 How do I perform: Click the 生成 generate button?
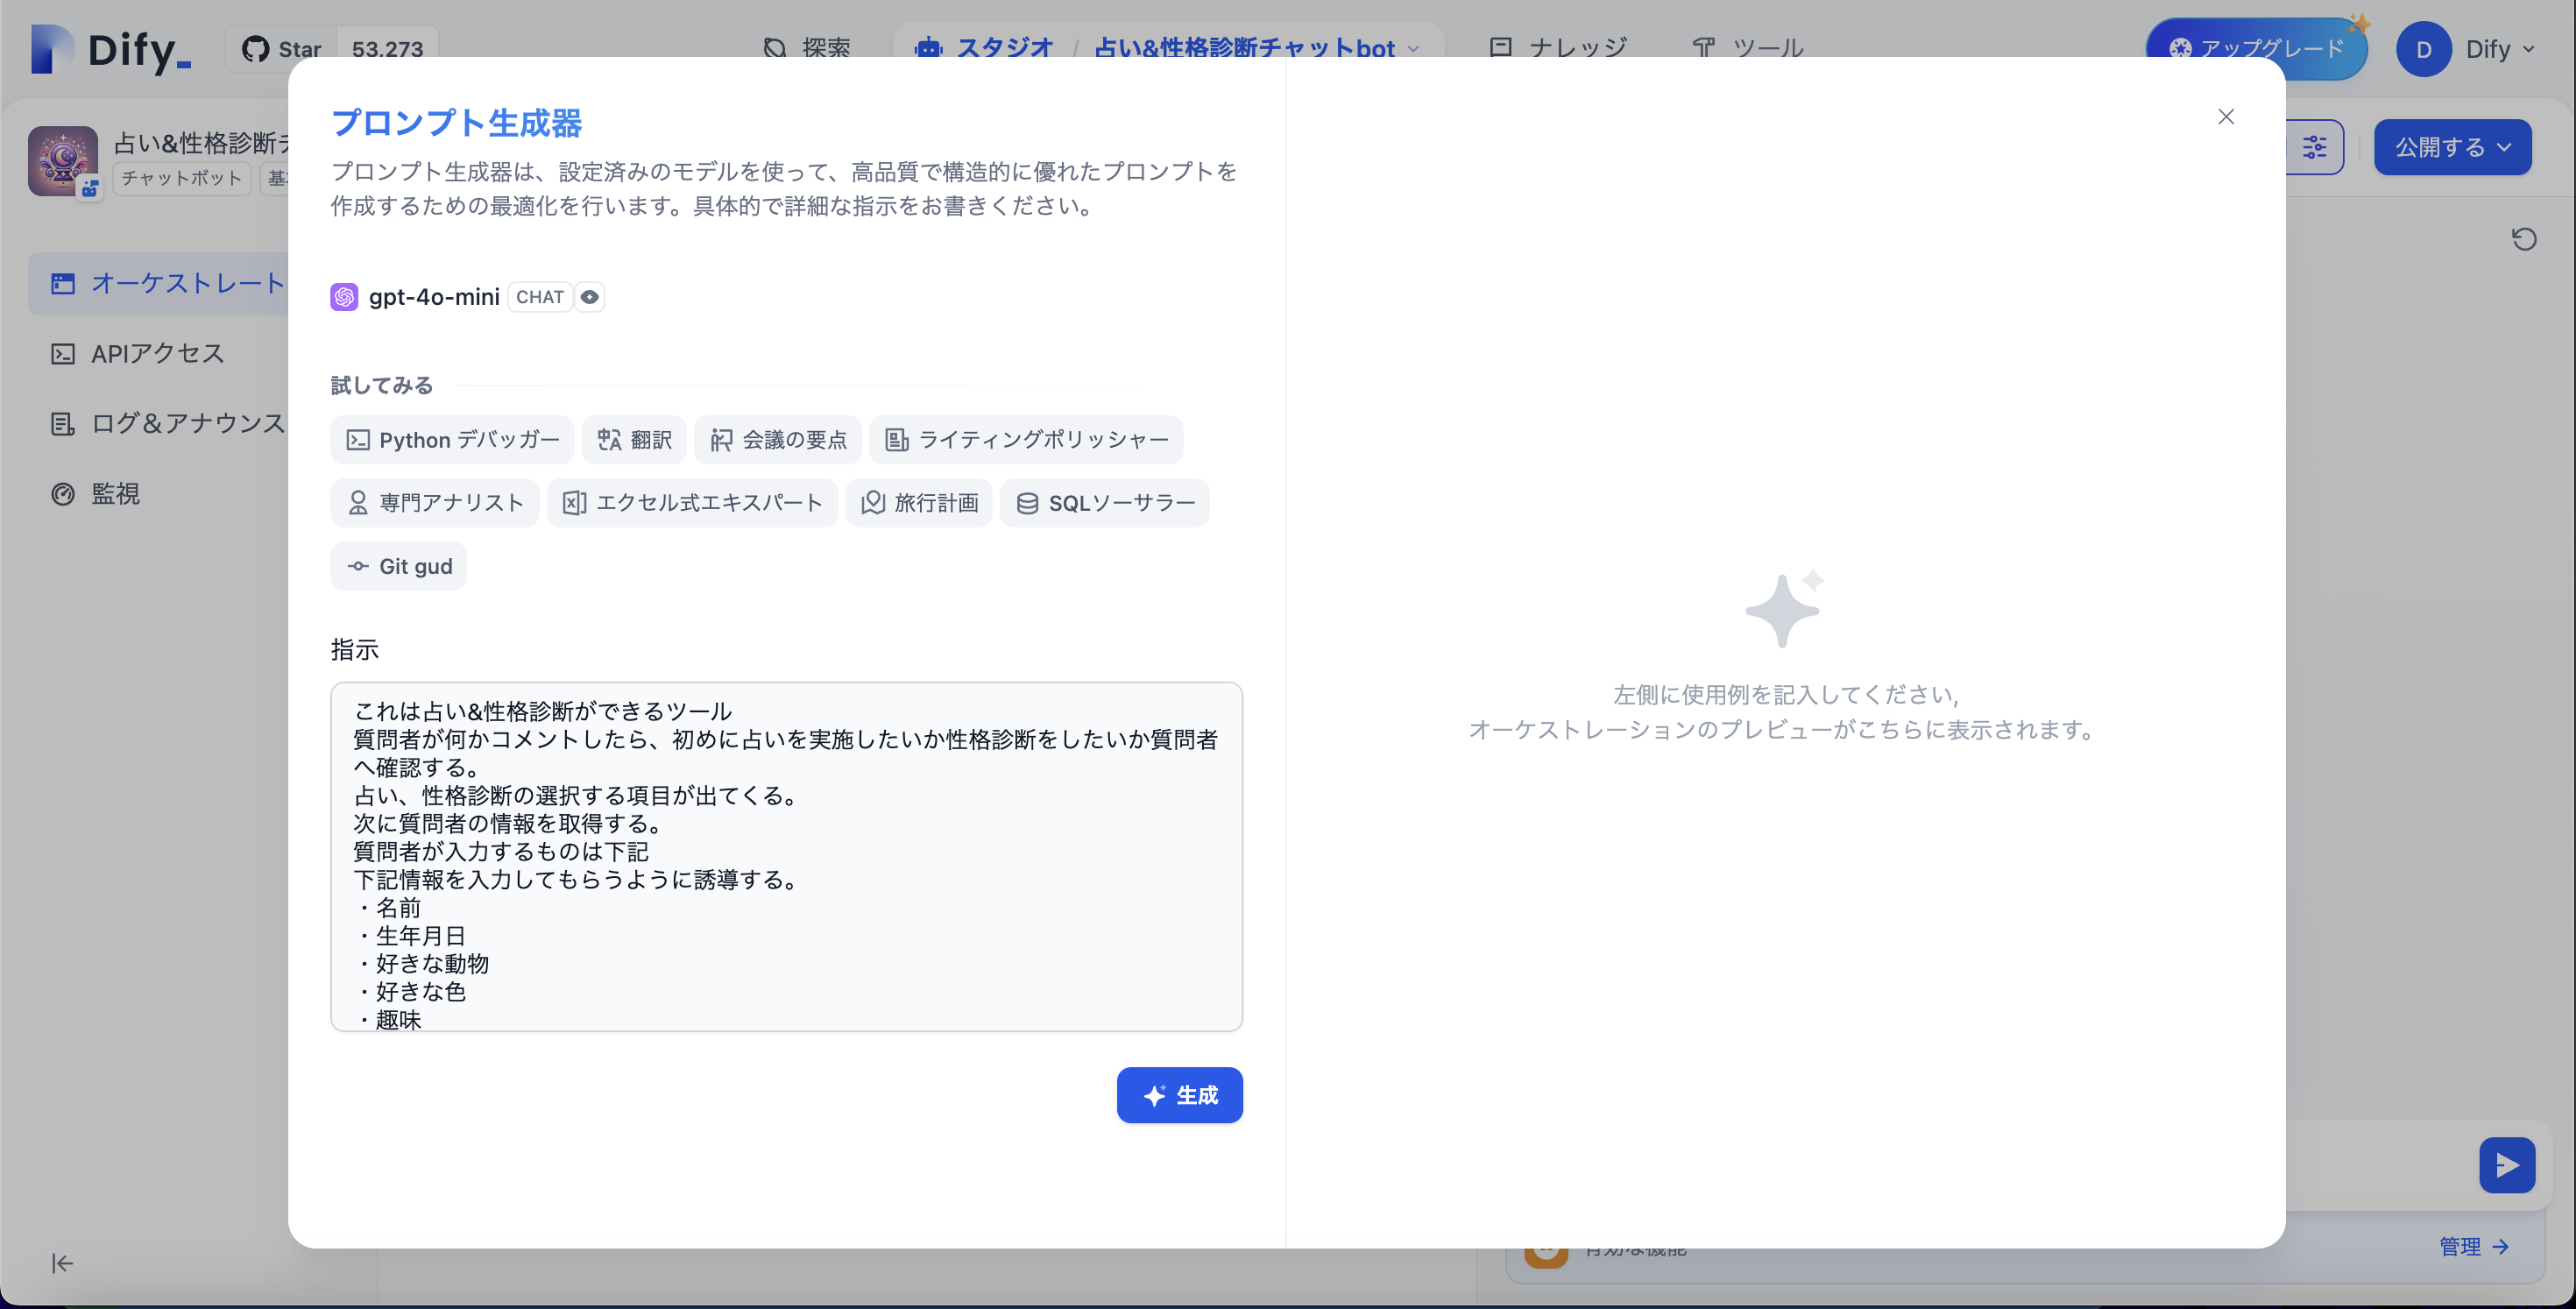pyautogui.click(x=1180, y=1095)
